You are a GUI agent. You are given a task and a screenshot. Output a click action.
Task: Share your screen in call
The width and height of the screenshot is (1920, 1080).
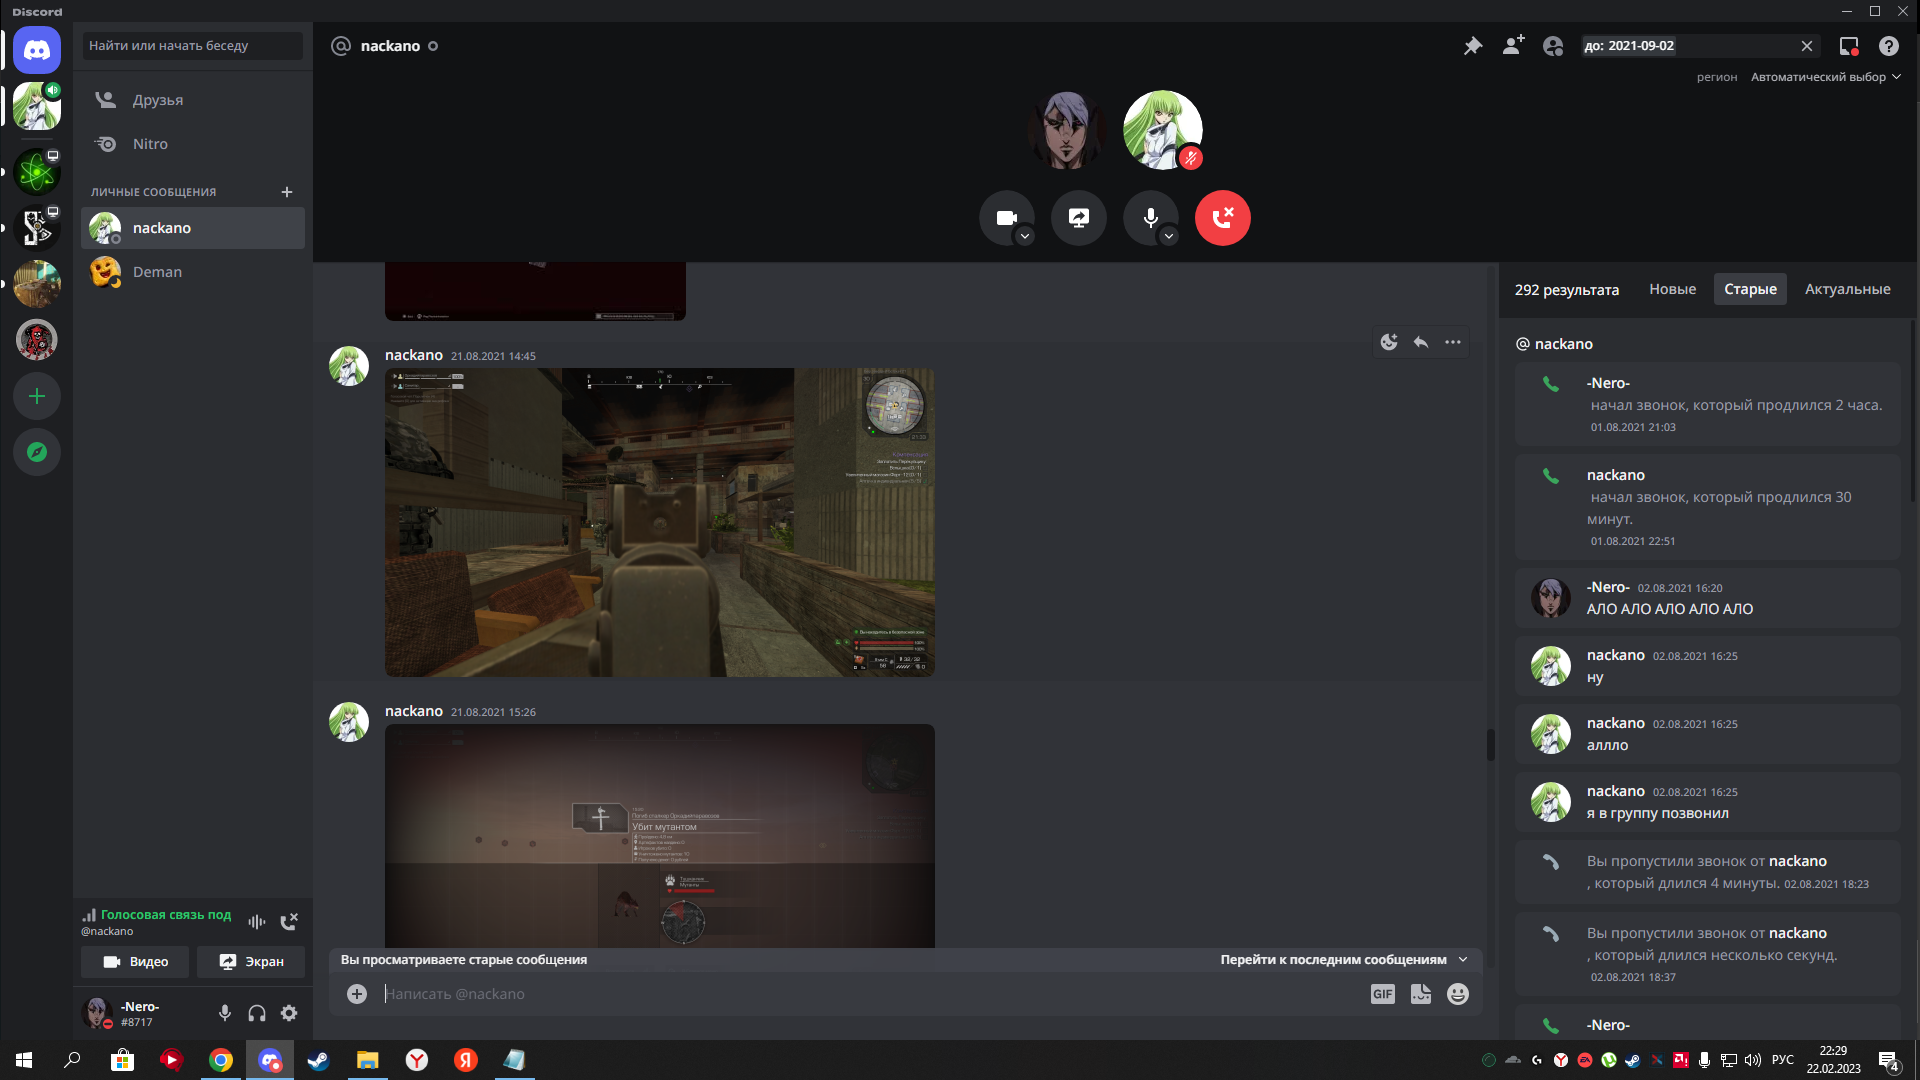(x=1079, y=218)
